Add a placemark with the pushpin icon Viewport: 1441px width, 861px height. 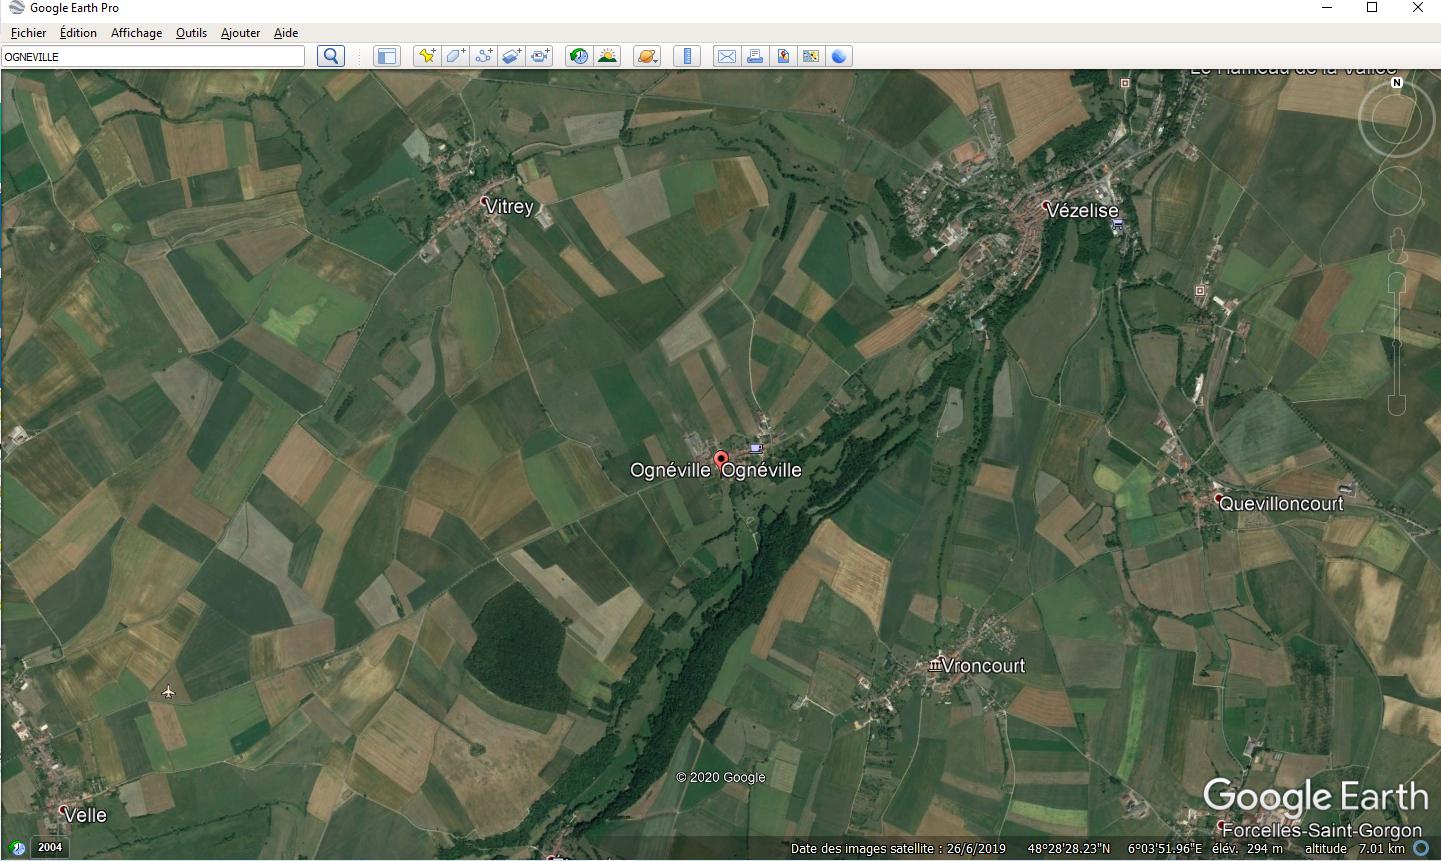pos(427,56)
